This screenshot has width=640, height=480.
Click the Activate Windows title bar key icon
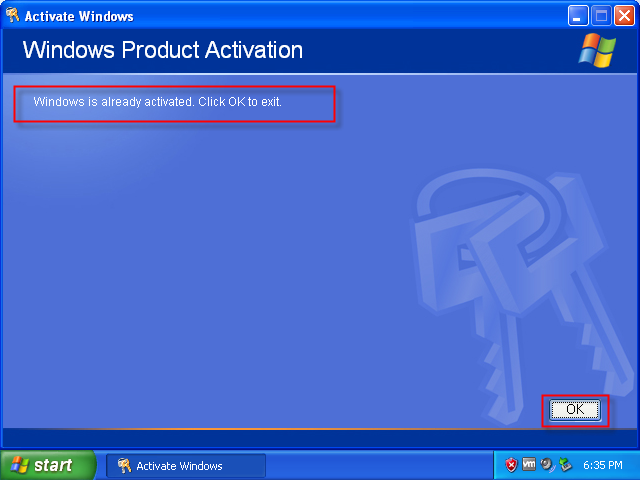pos(13,15)
